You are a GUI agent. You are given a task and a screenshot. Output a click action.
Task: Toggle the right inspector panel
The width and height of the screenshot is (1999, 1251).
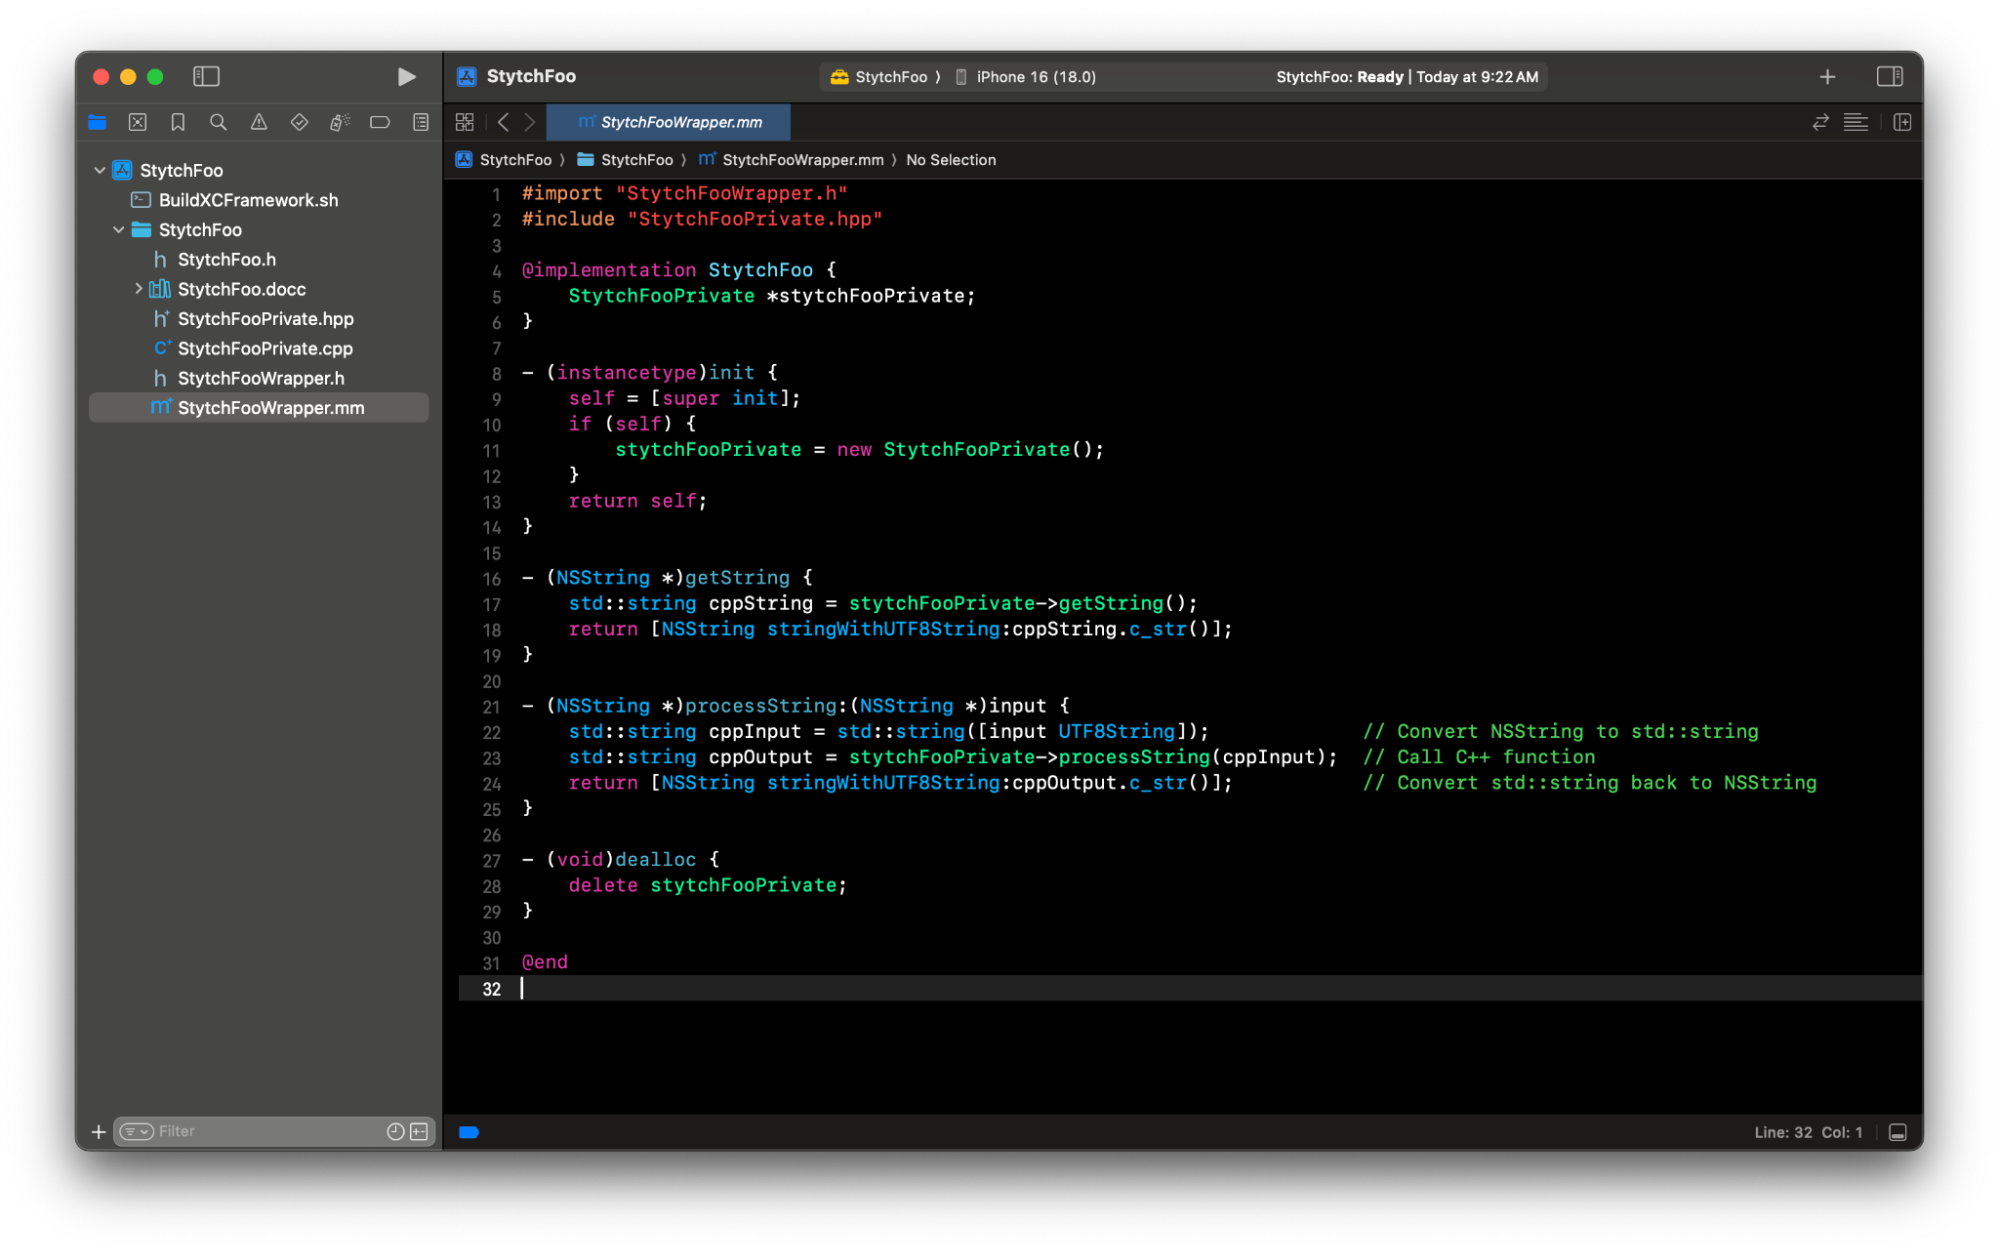point(1889,77)
